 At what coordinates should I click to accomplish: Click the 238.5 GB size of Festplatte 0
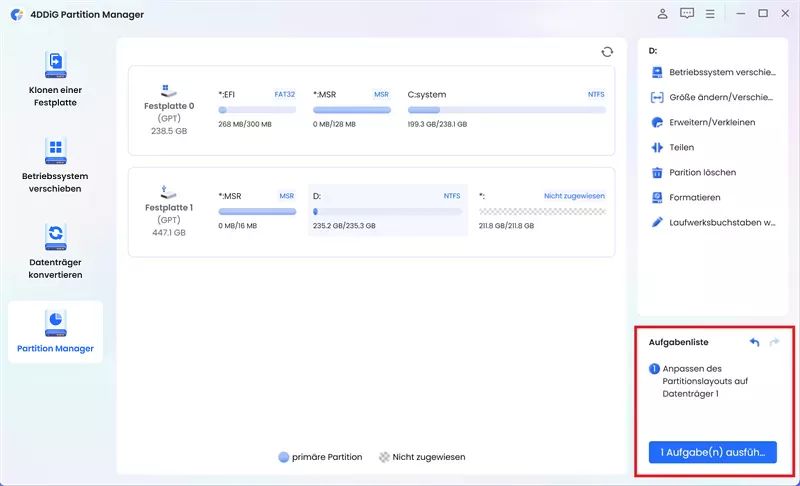(169, 131)
